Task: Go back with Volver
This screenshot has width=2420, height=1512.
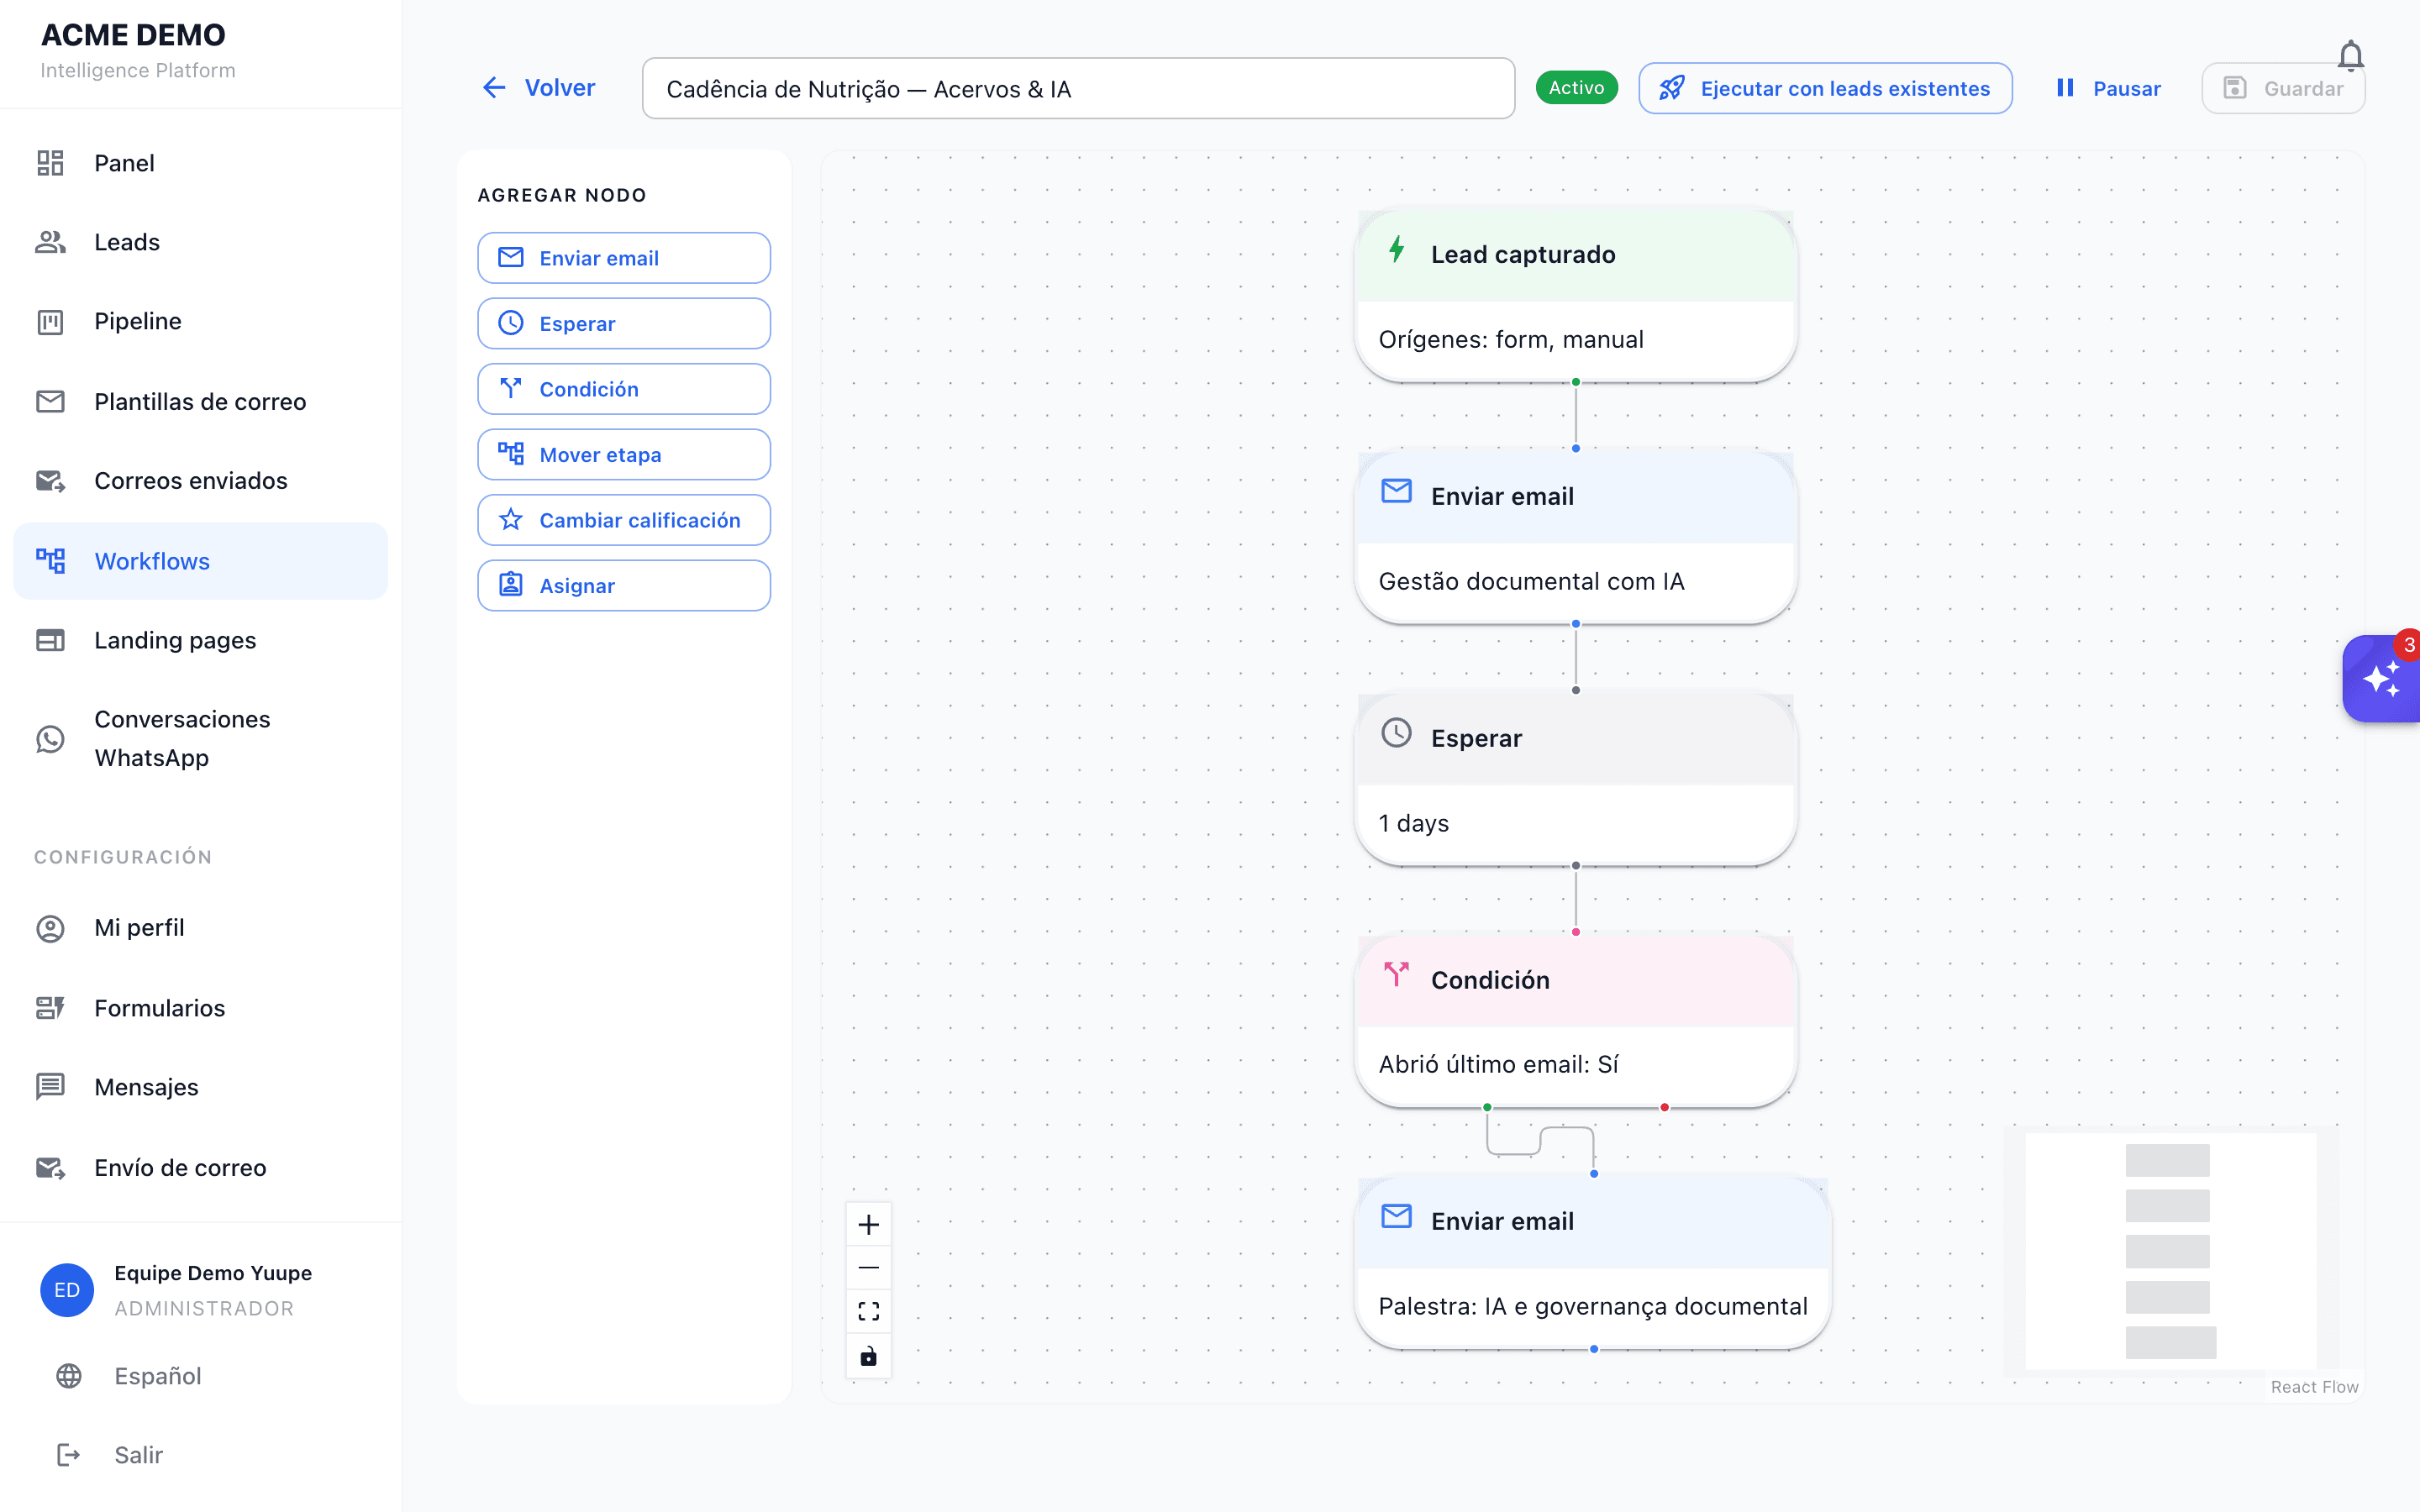Action: click(539, 88)
